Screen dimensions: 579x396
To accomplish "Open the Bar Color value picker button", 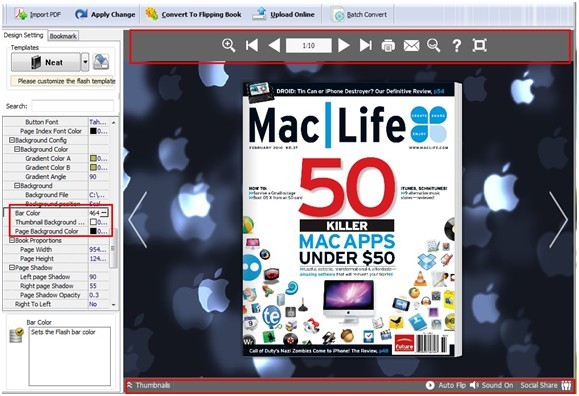I will [x=104, y=213].
